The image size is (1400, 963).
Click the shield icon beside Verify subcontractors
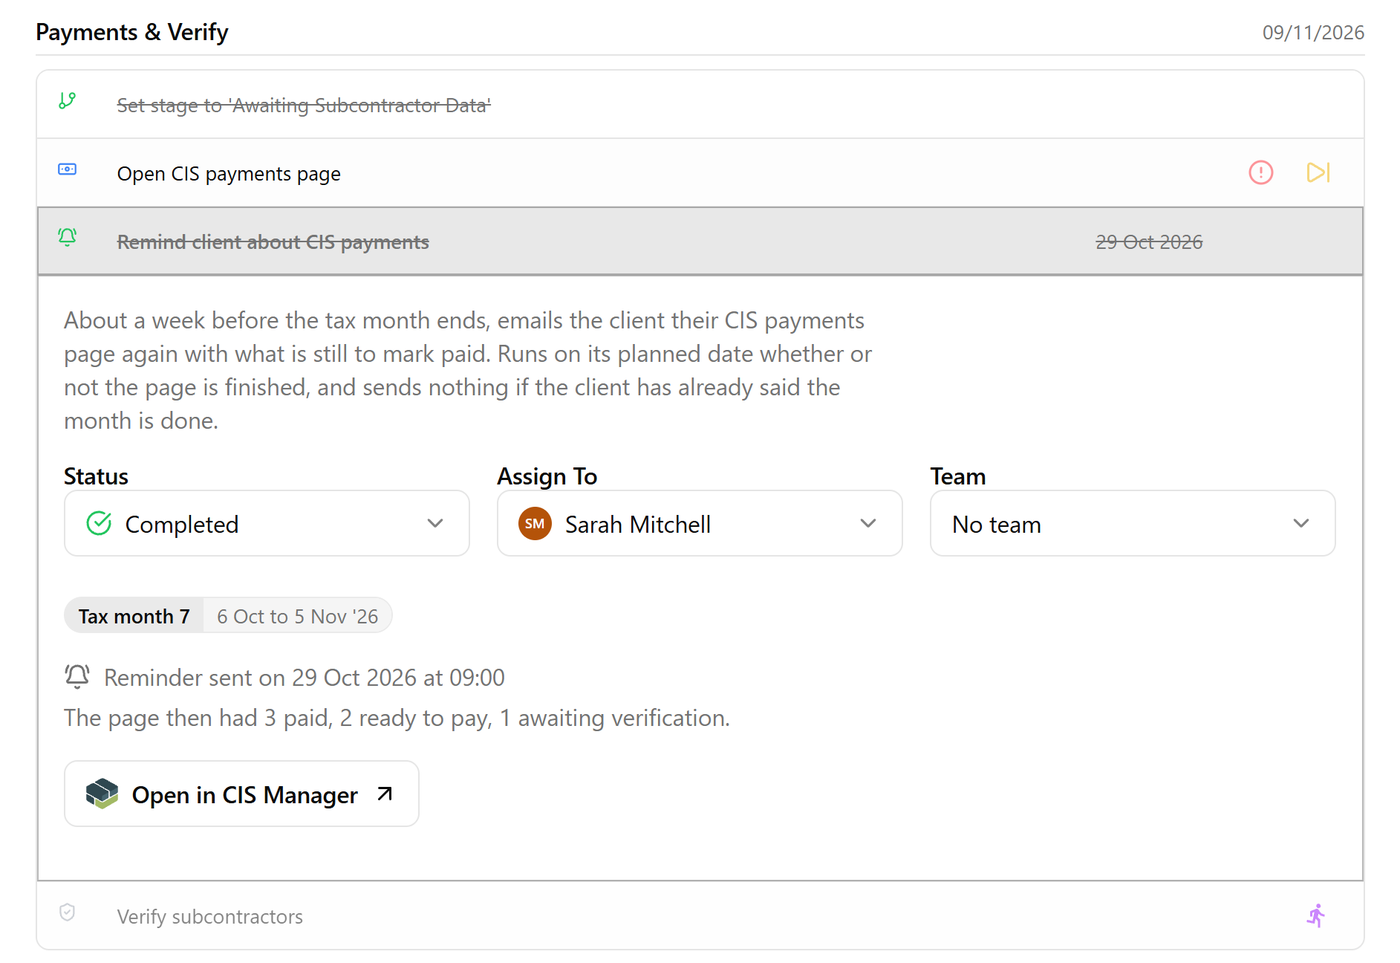(67, 912)
